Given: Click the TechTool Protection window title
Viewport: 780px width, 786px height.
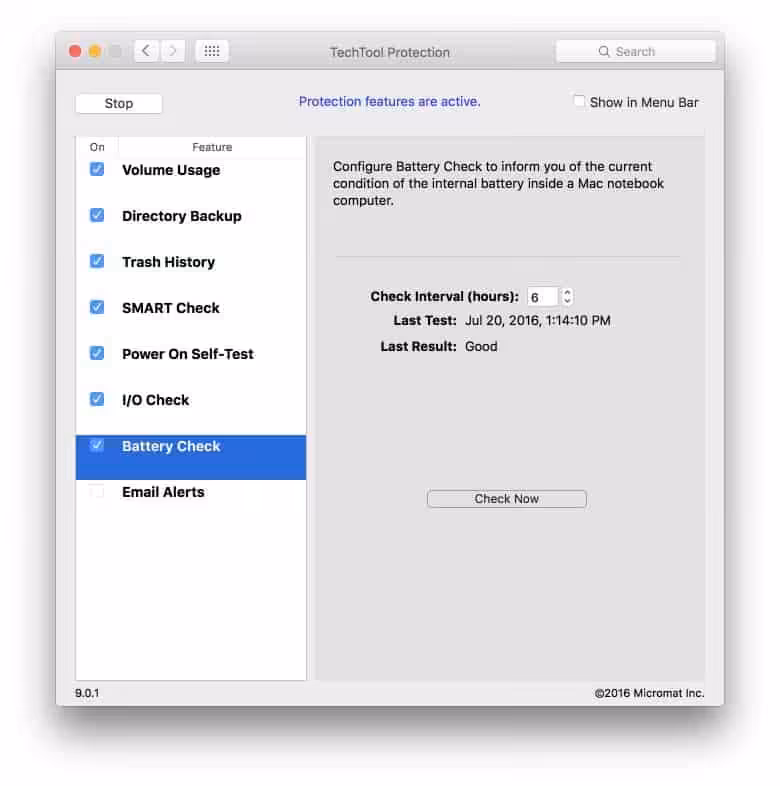Looking at the screenshot, I should pyautogui.click(x=389, y=52).
